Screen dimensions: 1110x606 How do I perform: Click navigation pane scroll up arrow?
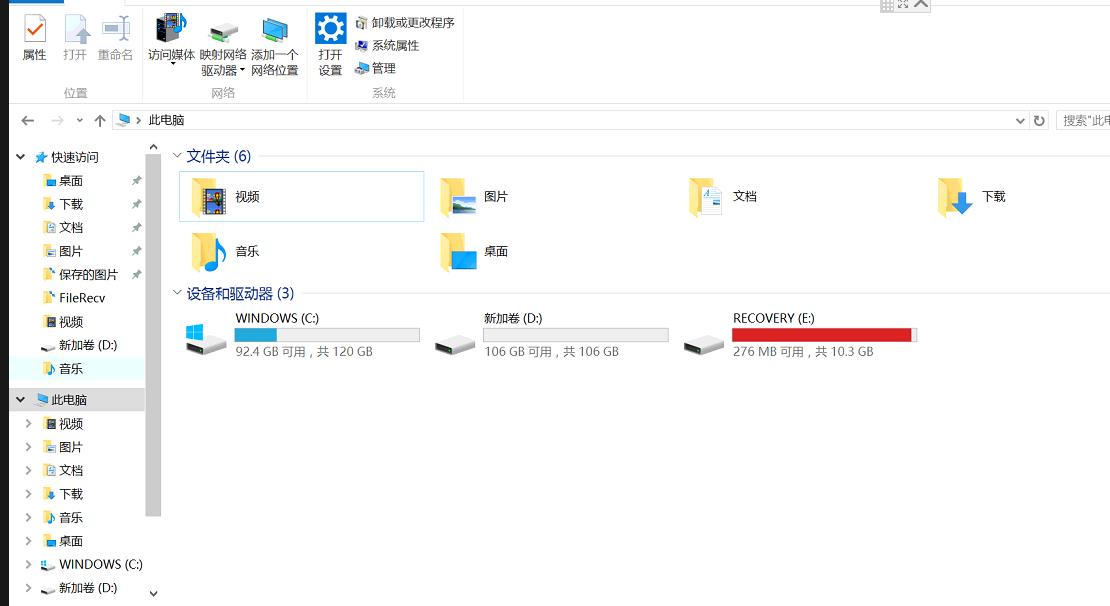pyautogui.click(x=153, y=147)
